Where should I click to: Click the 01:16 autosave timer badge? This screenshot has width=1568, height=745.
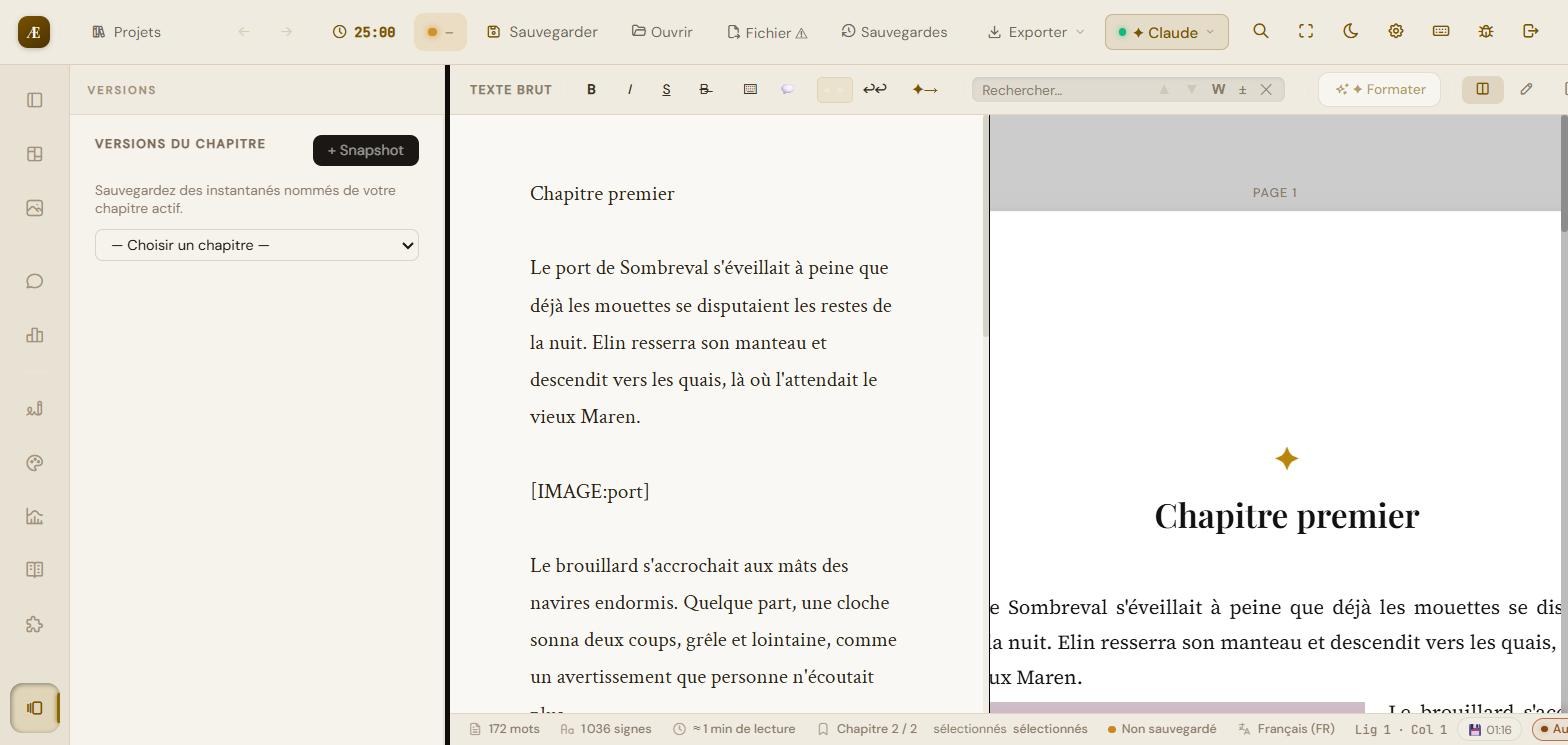click(x=1490, y=729)
